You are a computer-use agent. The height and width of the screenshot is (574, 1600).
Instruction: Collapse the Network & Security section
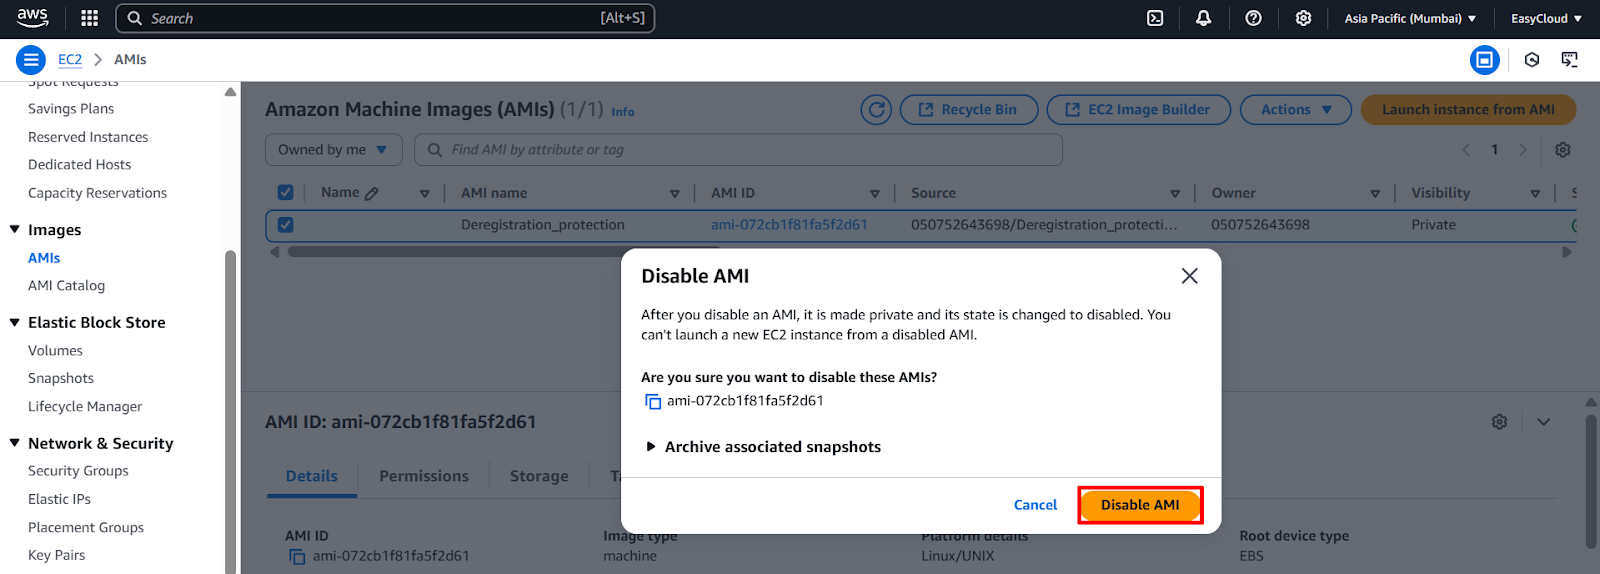click(x=15, y=443)
